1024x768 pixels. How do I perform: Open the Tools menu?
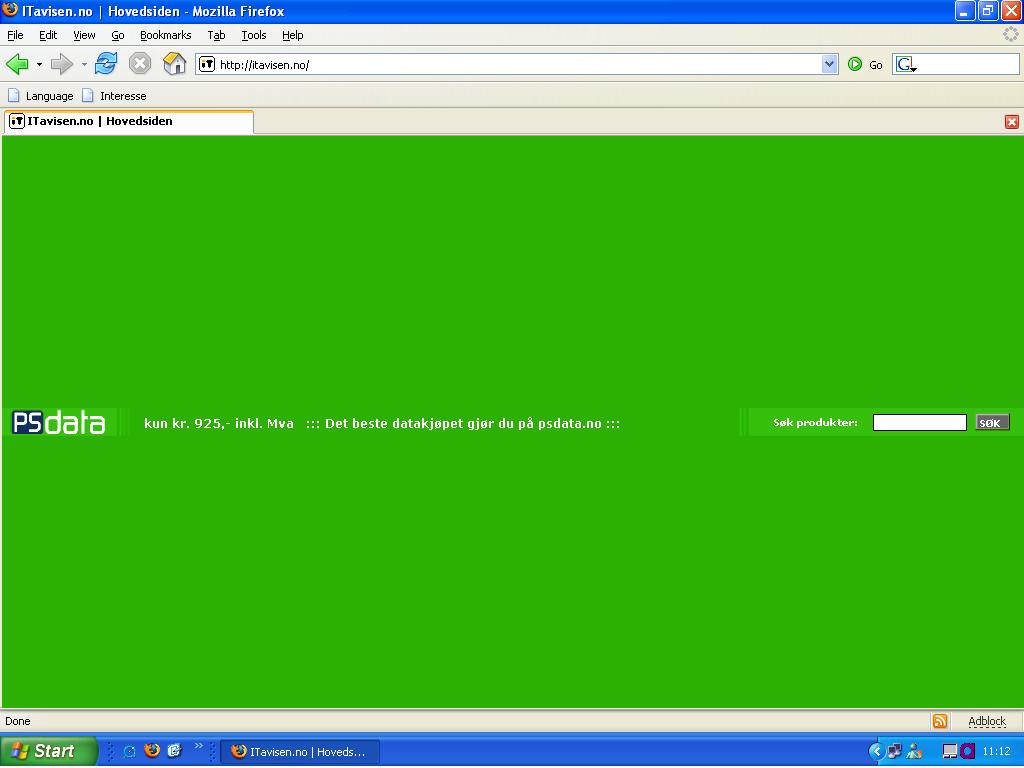coord(254,35)
